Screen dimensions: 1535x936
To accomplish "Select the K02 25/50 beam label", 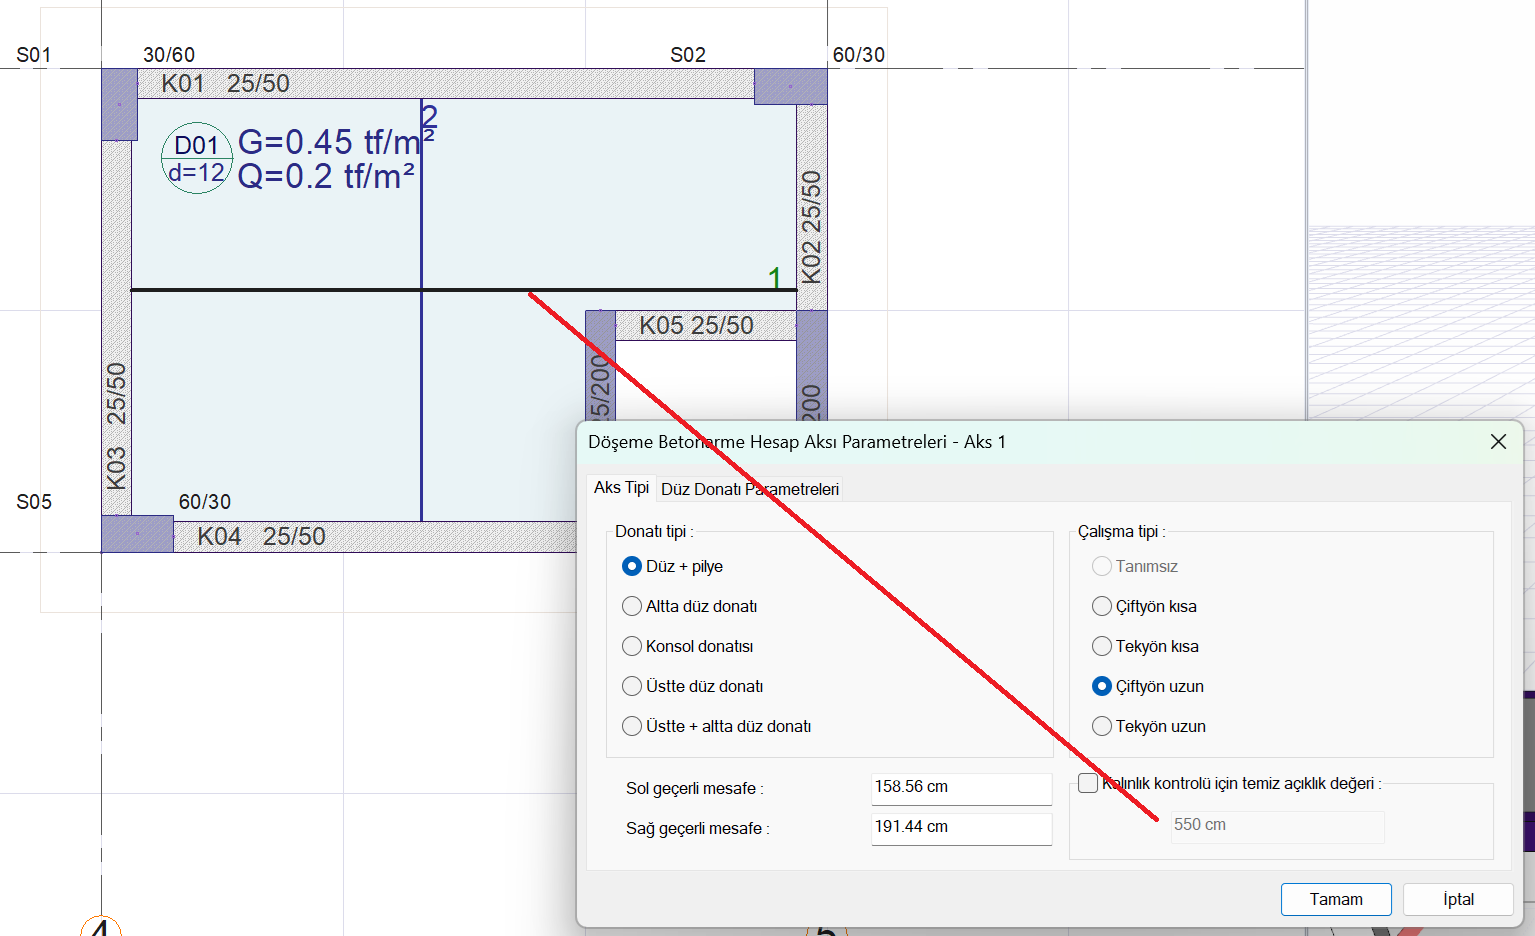I will (x=811, y=227).
